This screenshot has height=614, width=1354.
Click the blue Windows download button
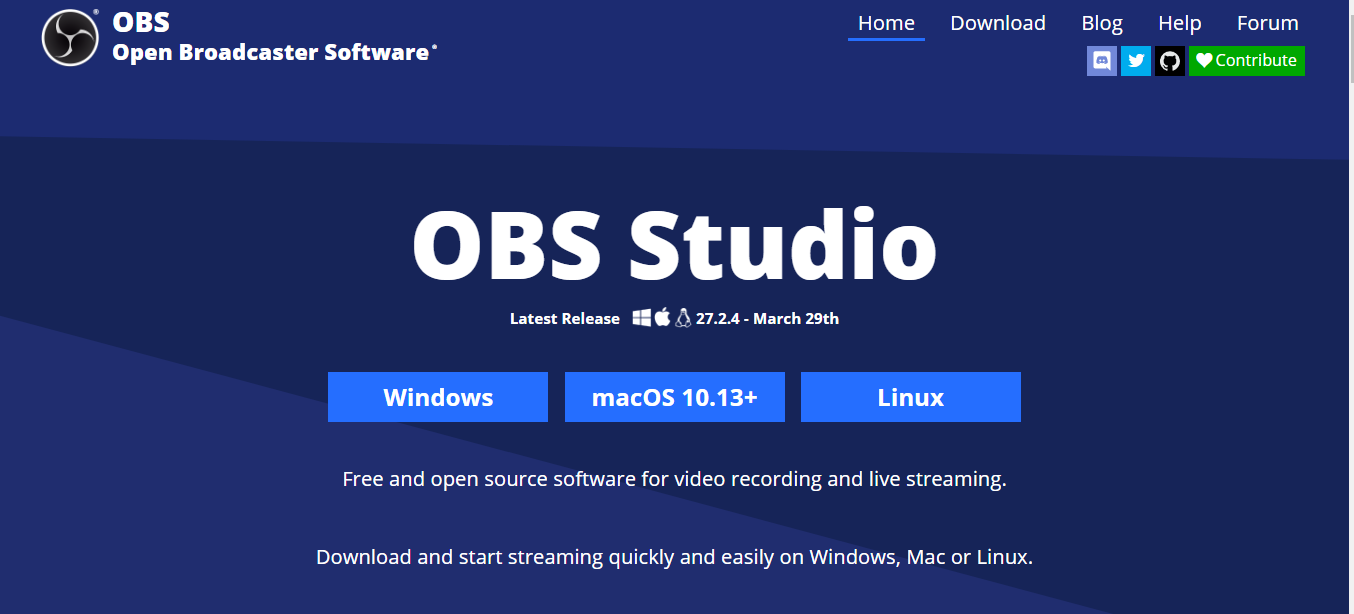tap(438, 397)
